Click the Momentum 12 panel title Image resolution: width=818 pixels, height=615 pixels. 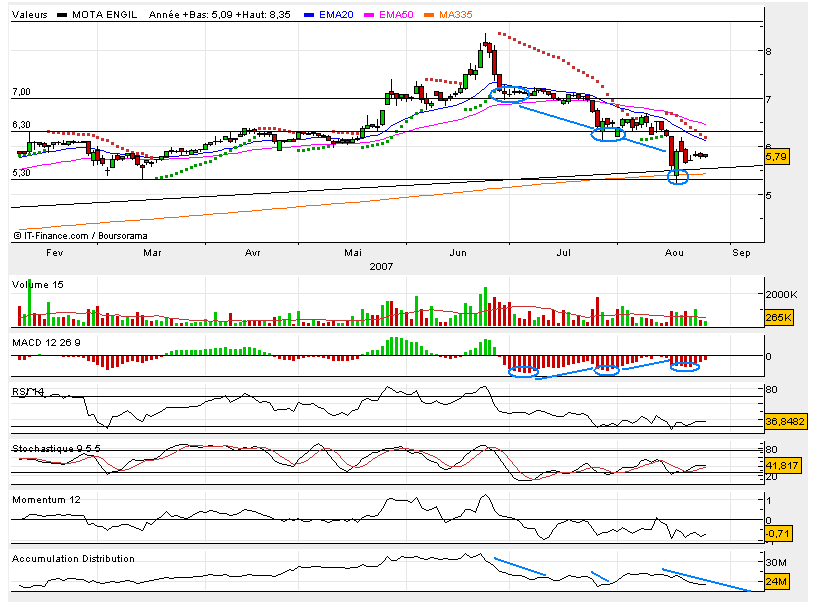click(46, 500)
